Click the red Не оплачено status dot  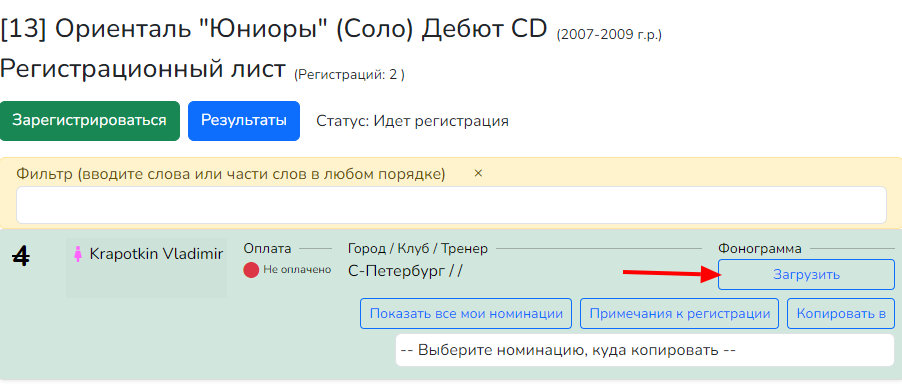tap(251, 270)
